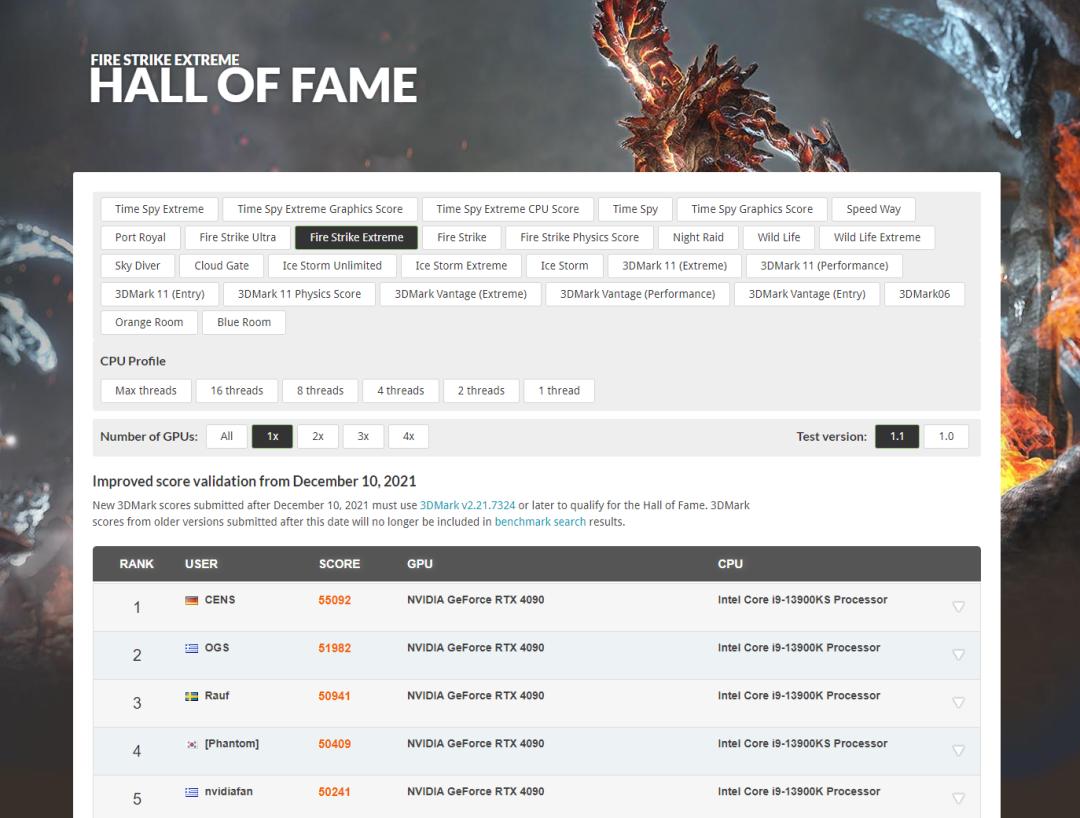Click the German flag icon beside CENS

191,600
